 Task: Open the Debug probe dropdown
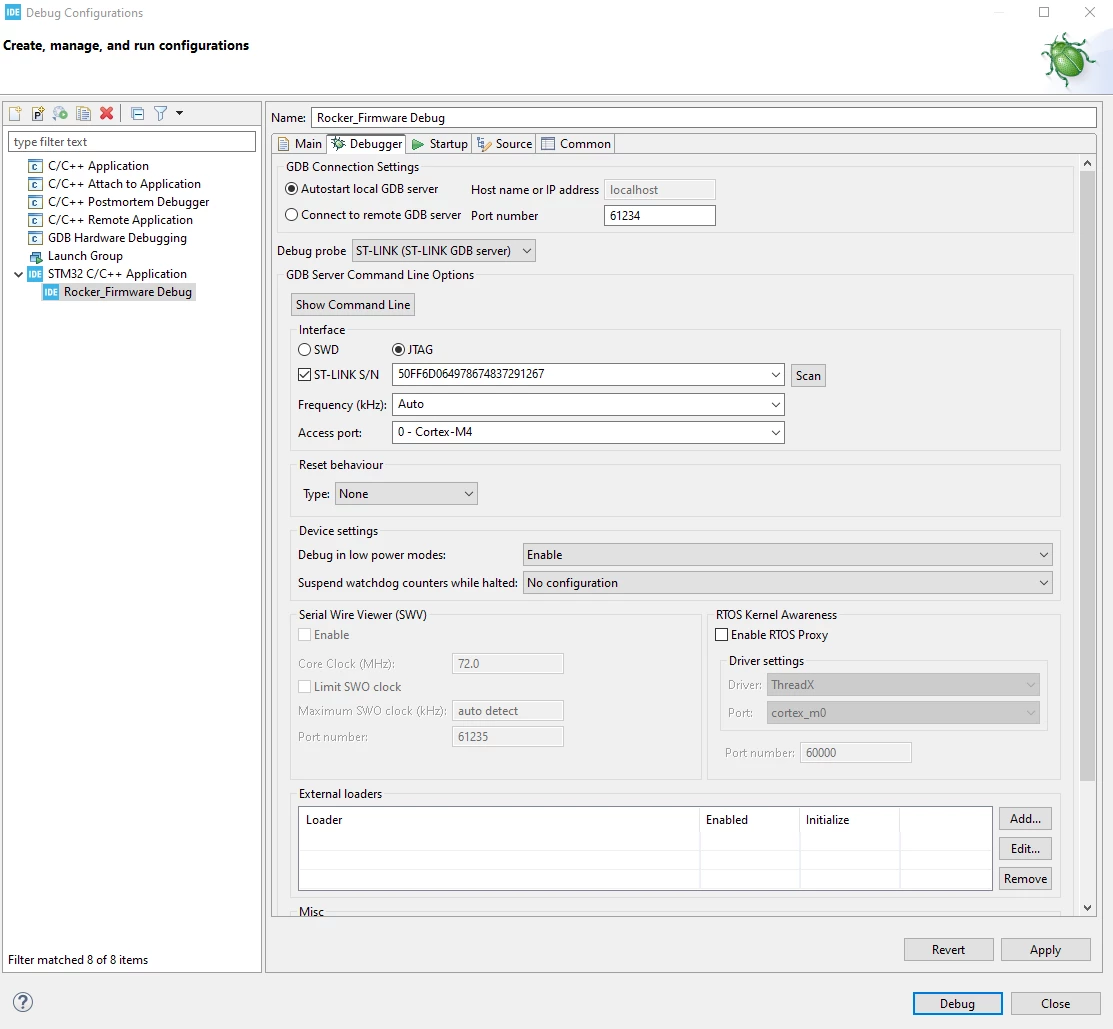(444, 251)
